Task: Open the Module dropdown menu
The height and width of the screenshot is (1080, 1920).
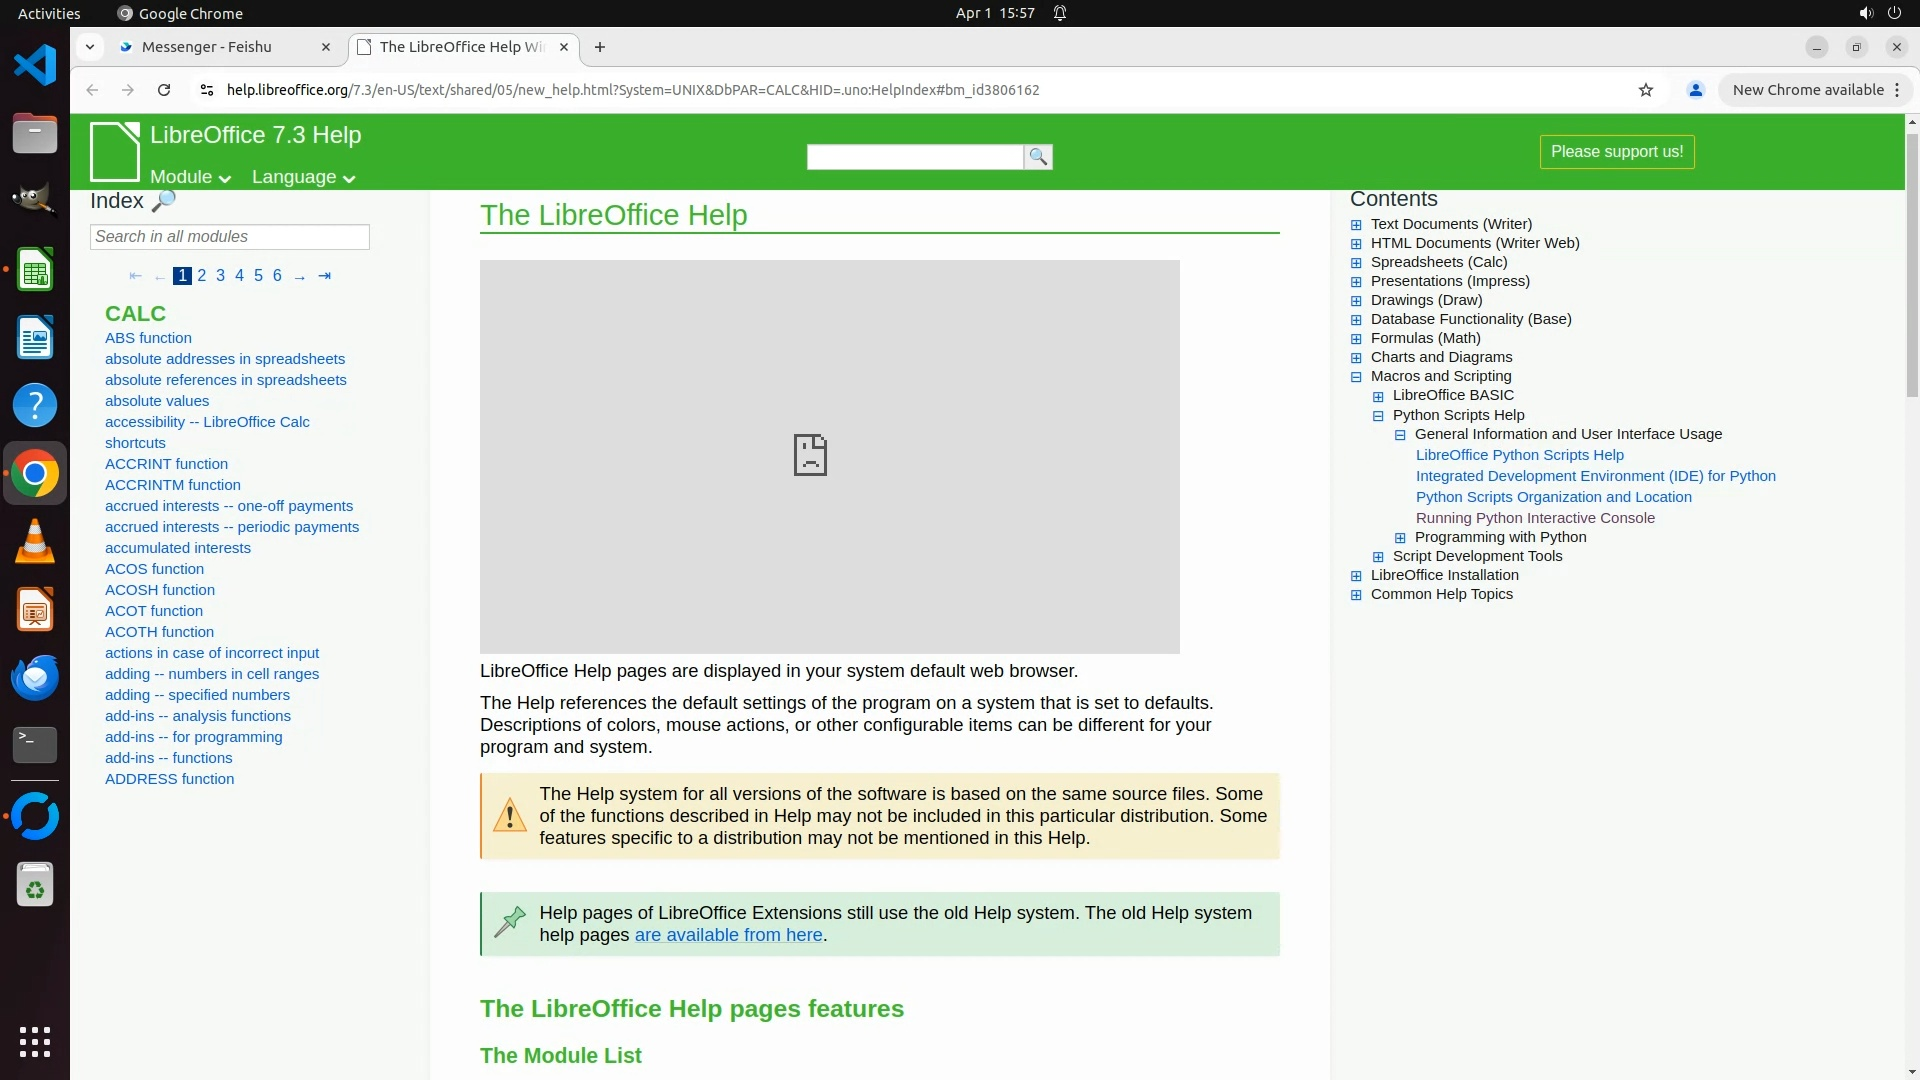Action: [x=190, y=177]
